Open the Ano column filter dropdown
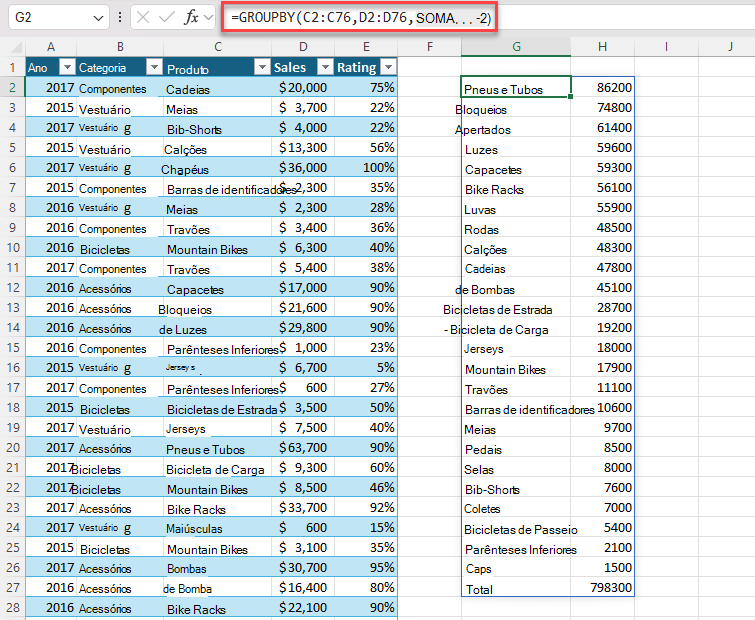 (67, 67)
